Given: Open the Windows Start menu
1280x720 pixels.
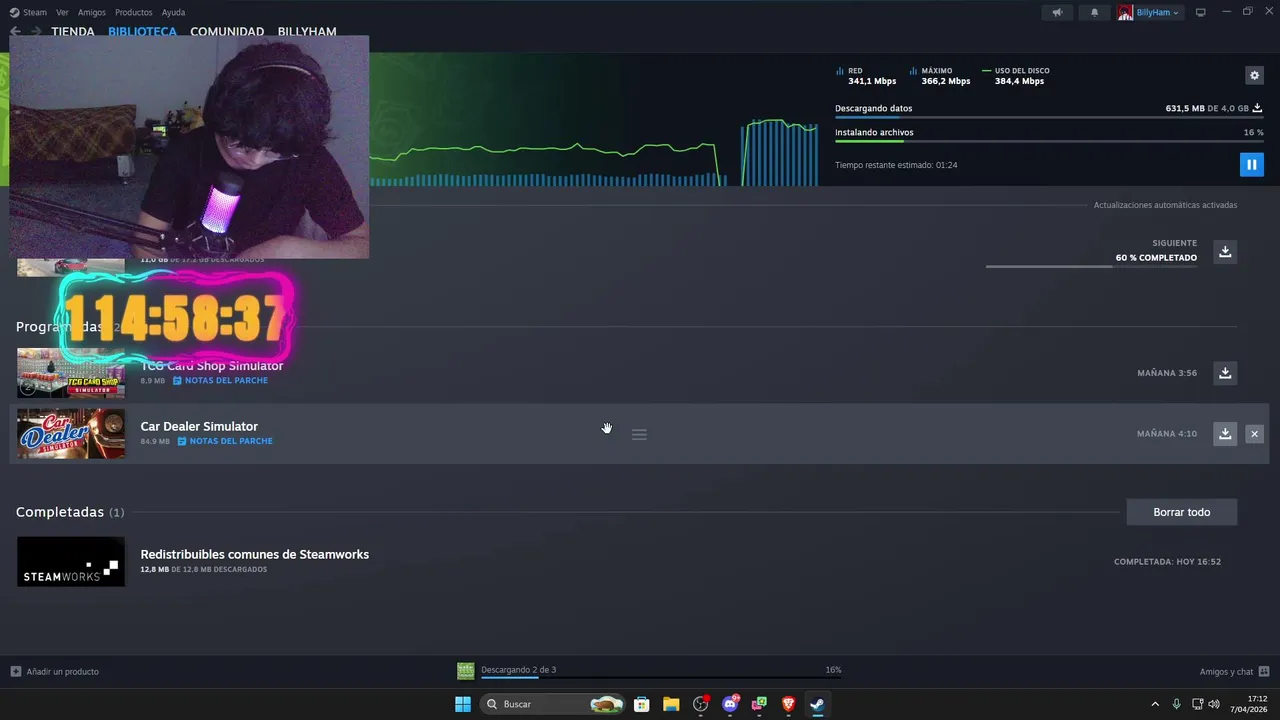Looking at the screenshot, I should [463, 704].
